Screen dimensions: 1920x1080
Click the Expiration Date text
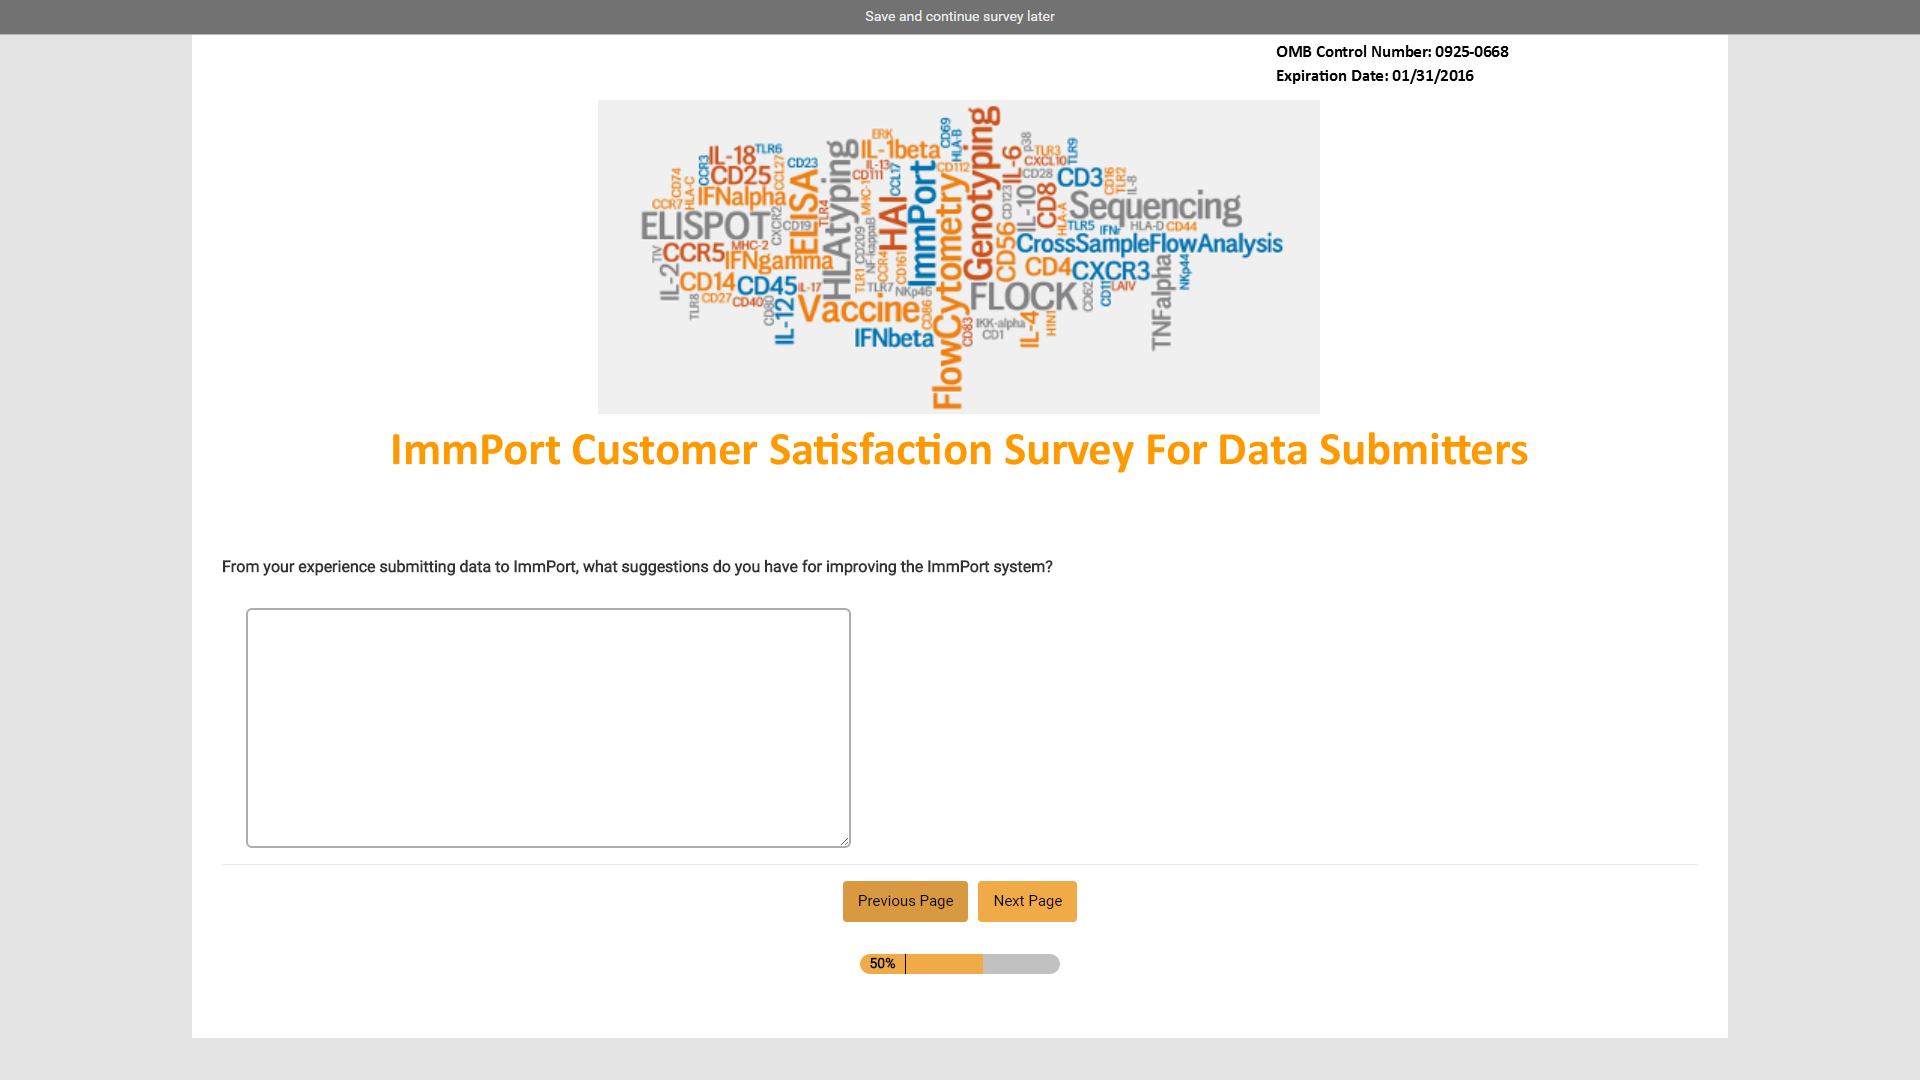coord(1374,76)
